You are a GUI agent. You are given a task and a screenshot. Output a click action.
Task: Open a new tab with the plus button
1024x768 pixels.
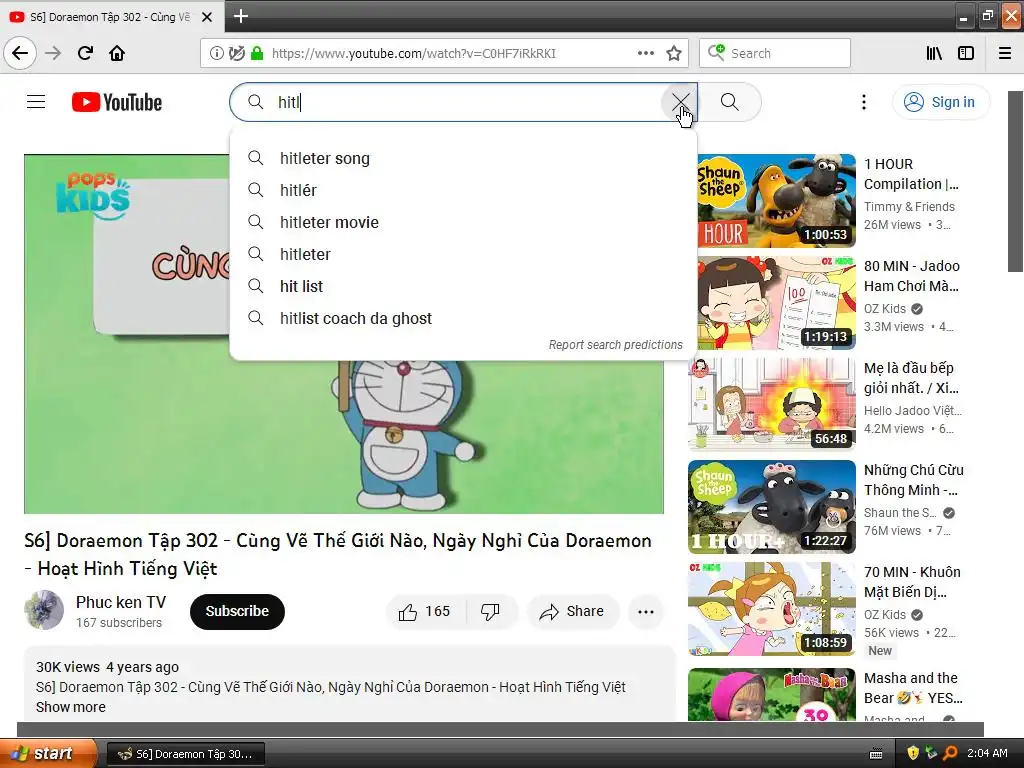click(x=240, y=16)
